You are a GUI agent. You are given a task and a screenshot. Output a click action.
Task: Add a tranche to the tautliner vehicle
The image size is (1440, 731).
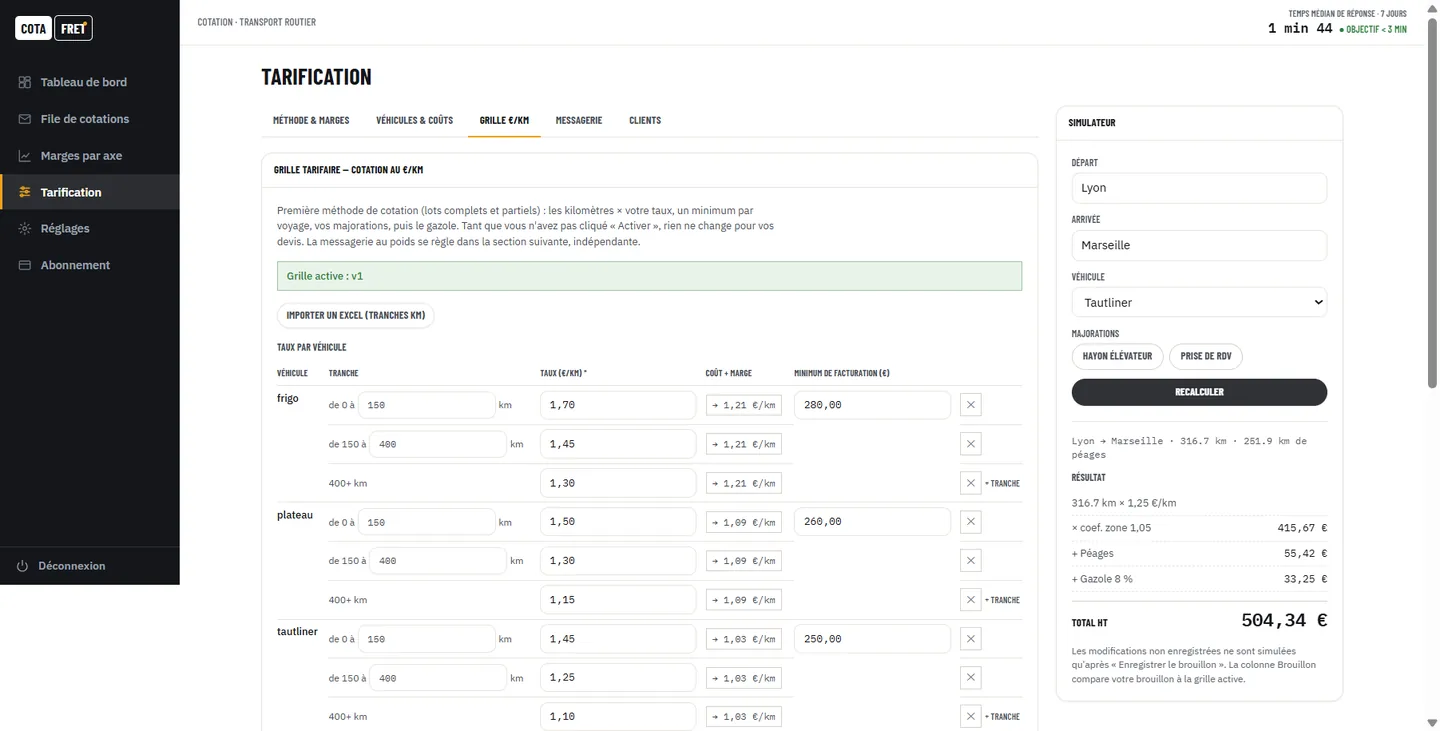tap(1003, 717)
